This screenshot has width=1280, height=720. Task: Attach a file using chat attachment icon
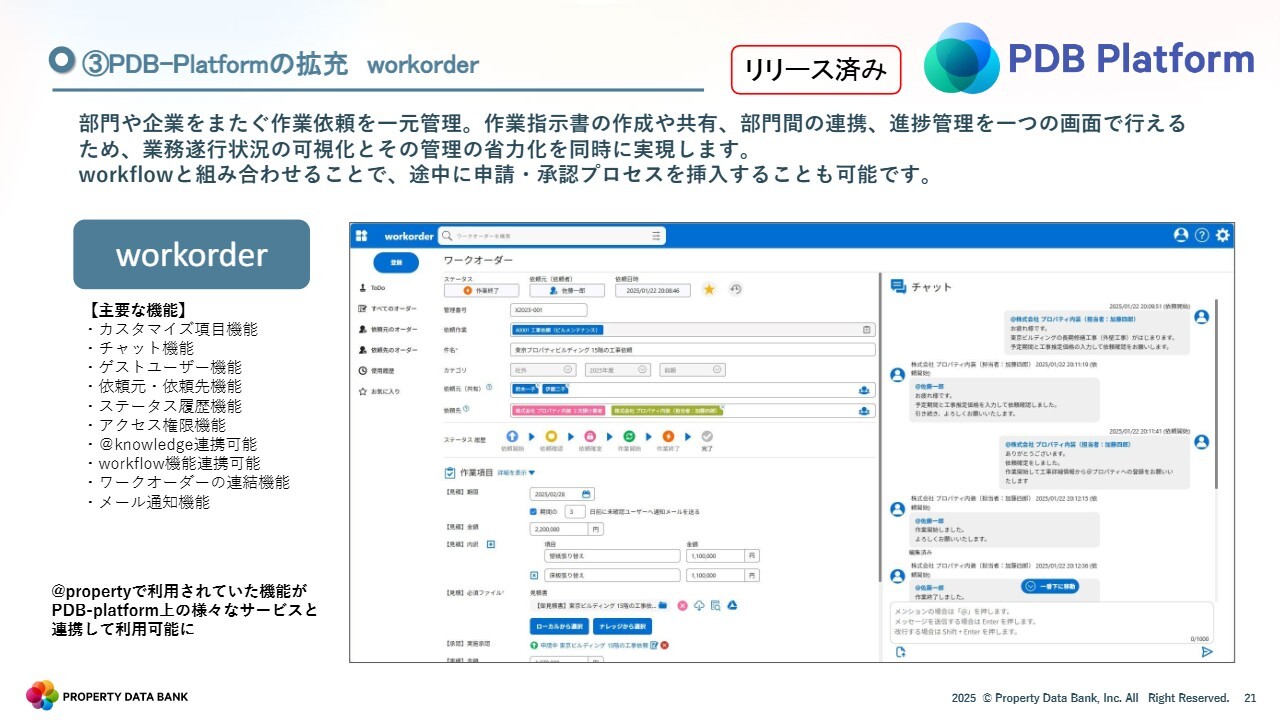tap(900, 652)
